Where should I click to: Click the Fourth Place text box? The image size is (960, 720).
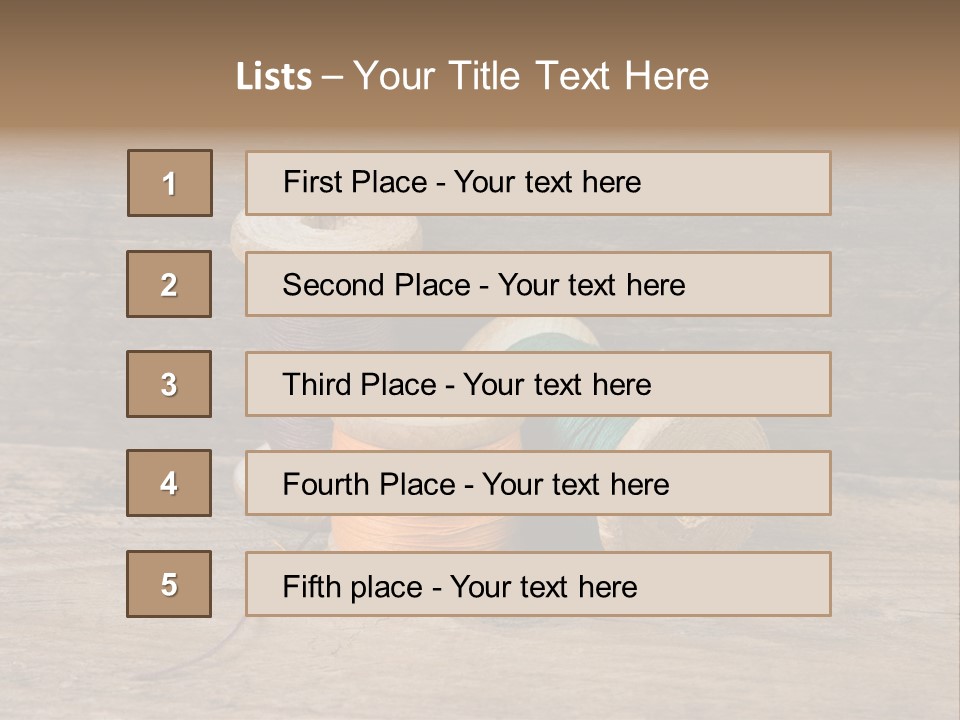click(538, 483)
